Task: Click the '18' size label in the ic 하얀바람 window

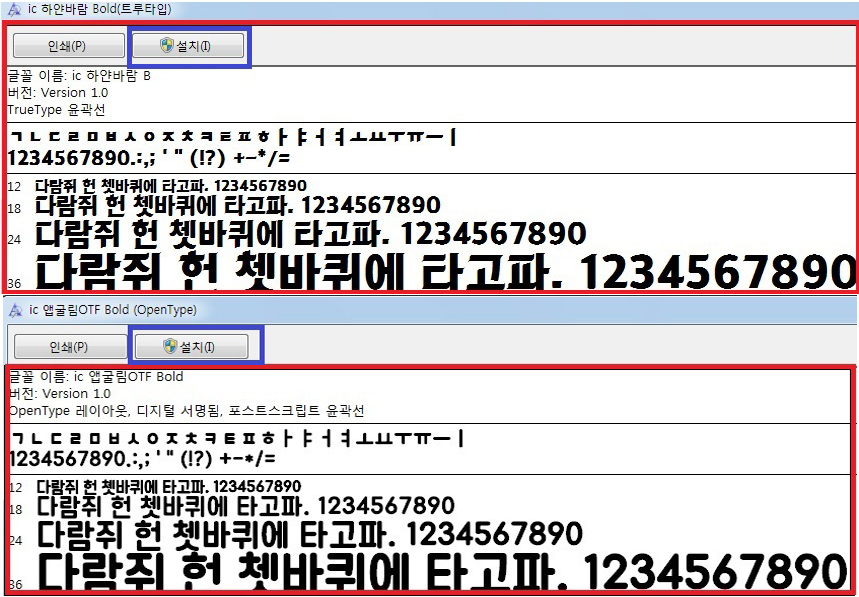Action: (x=14, y=209)
